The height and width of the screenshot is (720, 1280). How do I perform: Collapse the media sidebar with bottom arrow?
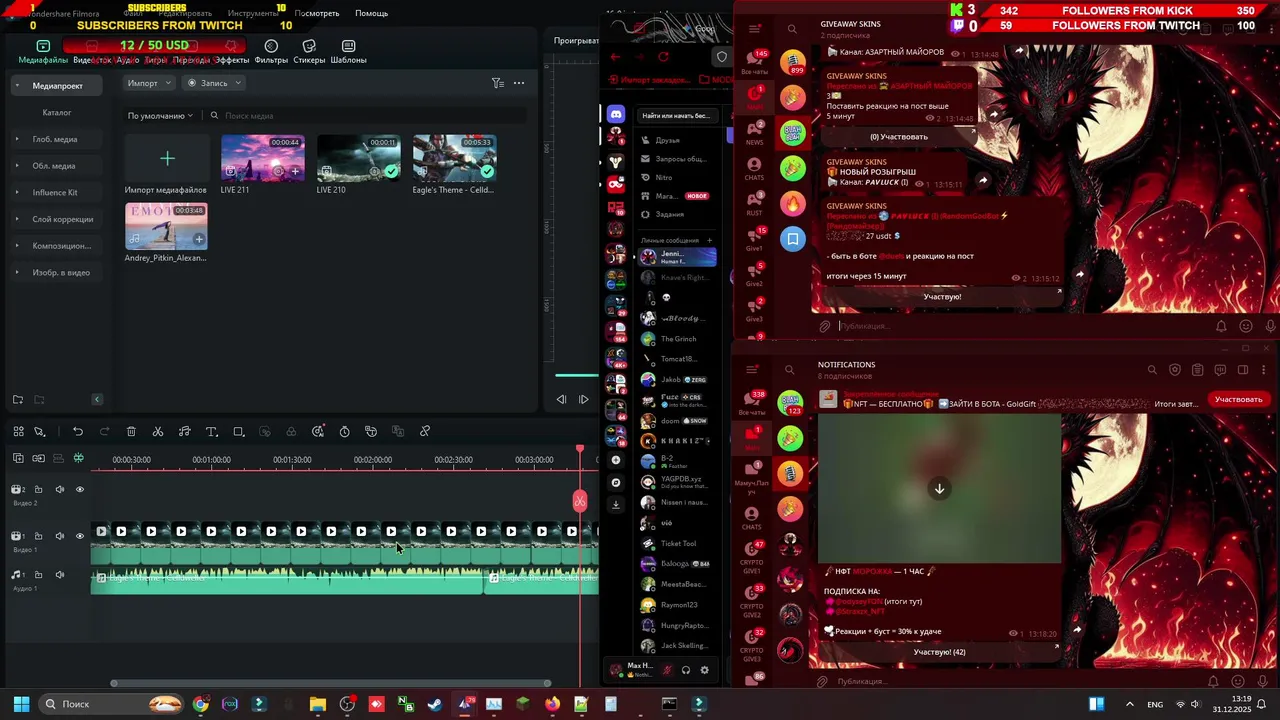point(97,399)
